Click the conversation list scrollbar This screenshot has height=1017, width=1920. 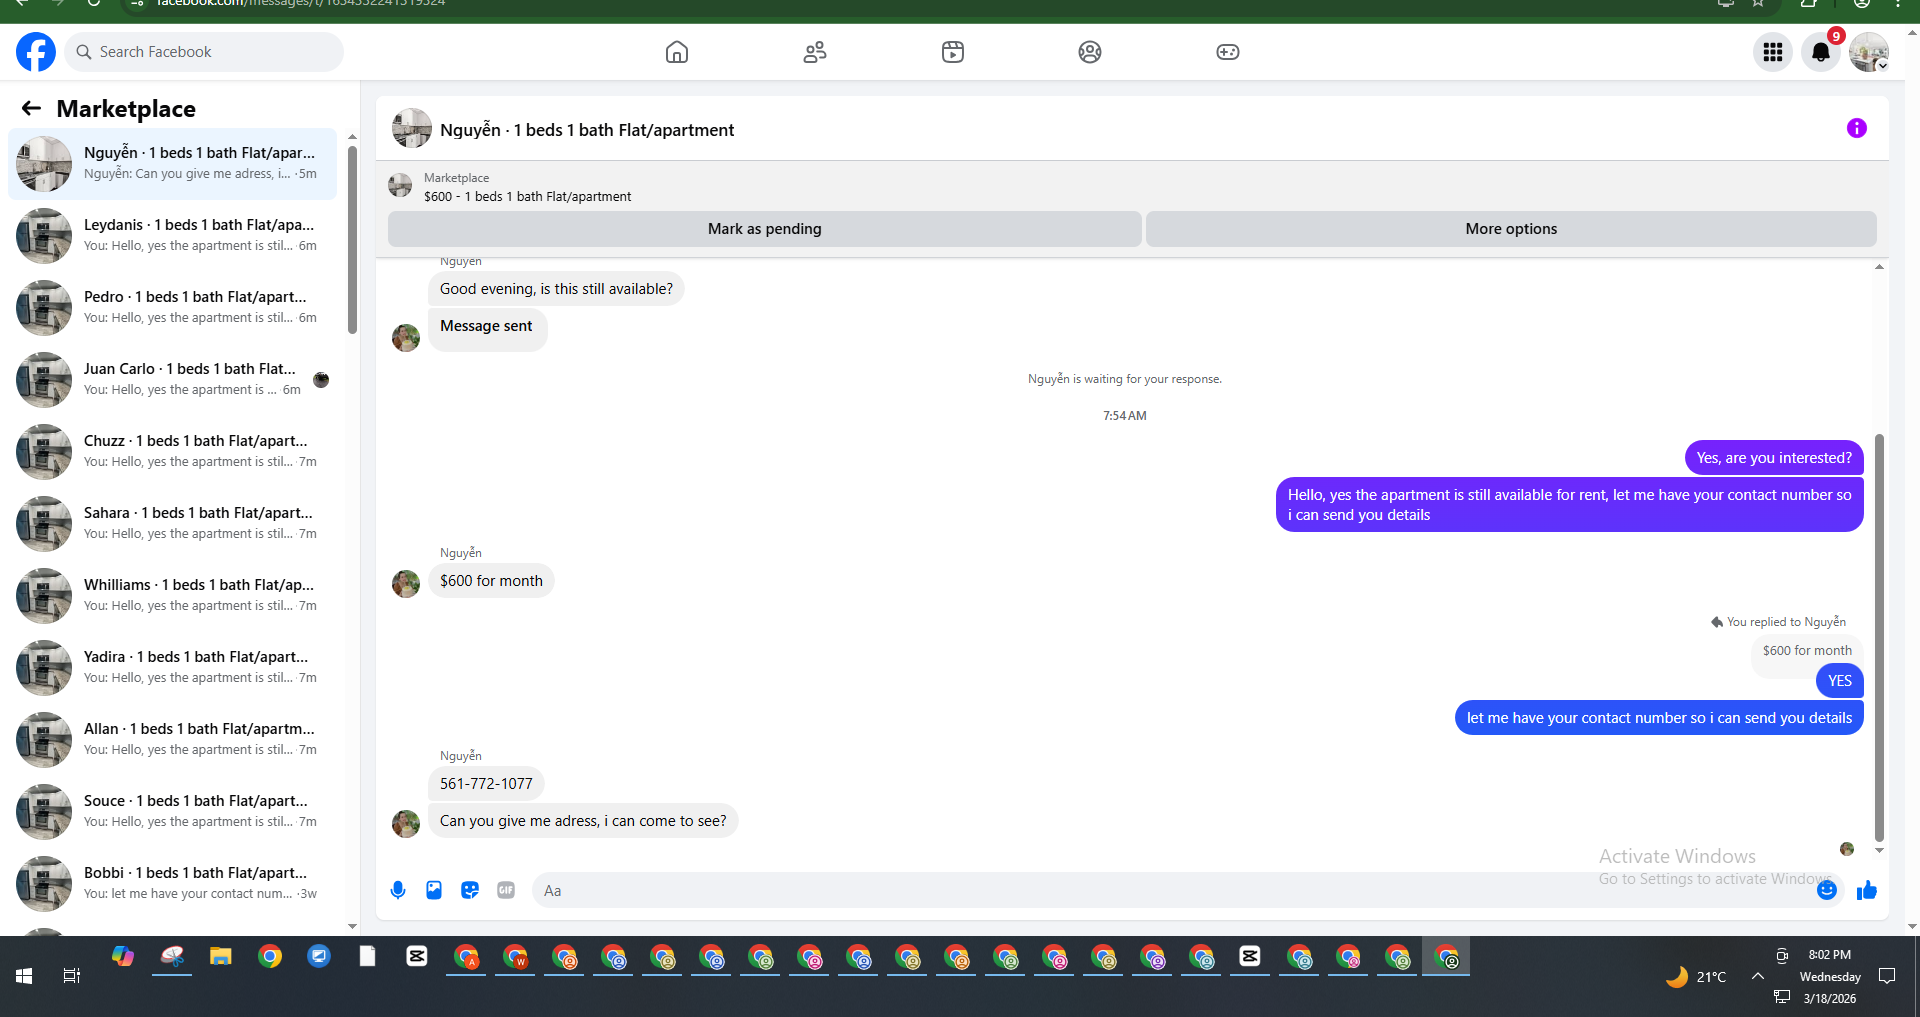point(352,240)
